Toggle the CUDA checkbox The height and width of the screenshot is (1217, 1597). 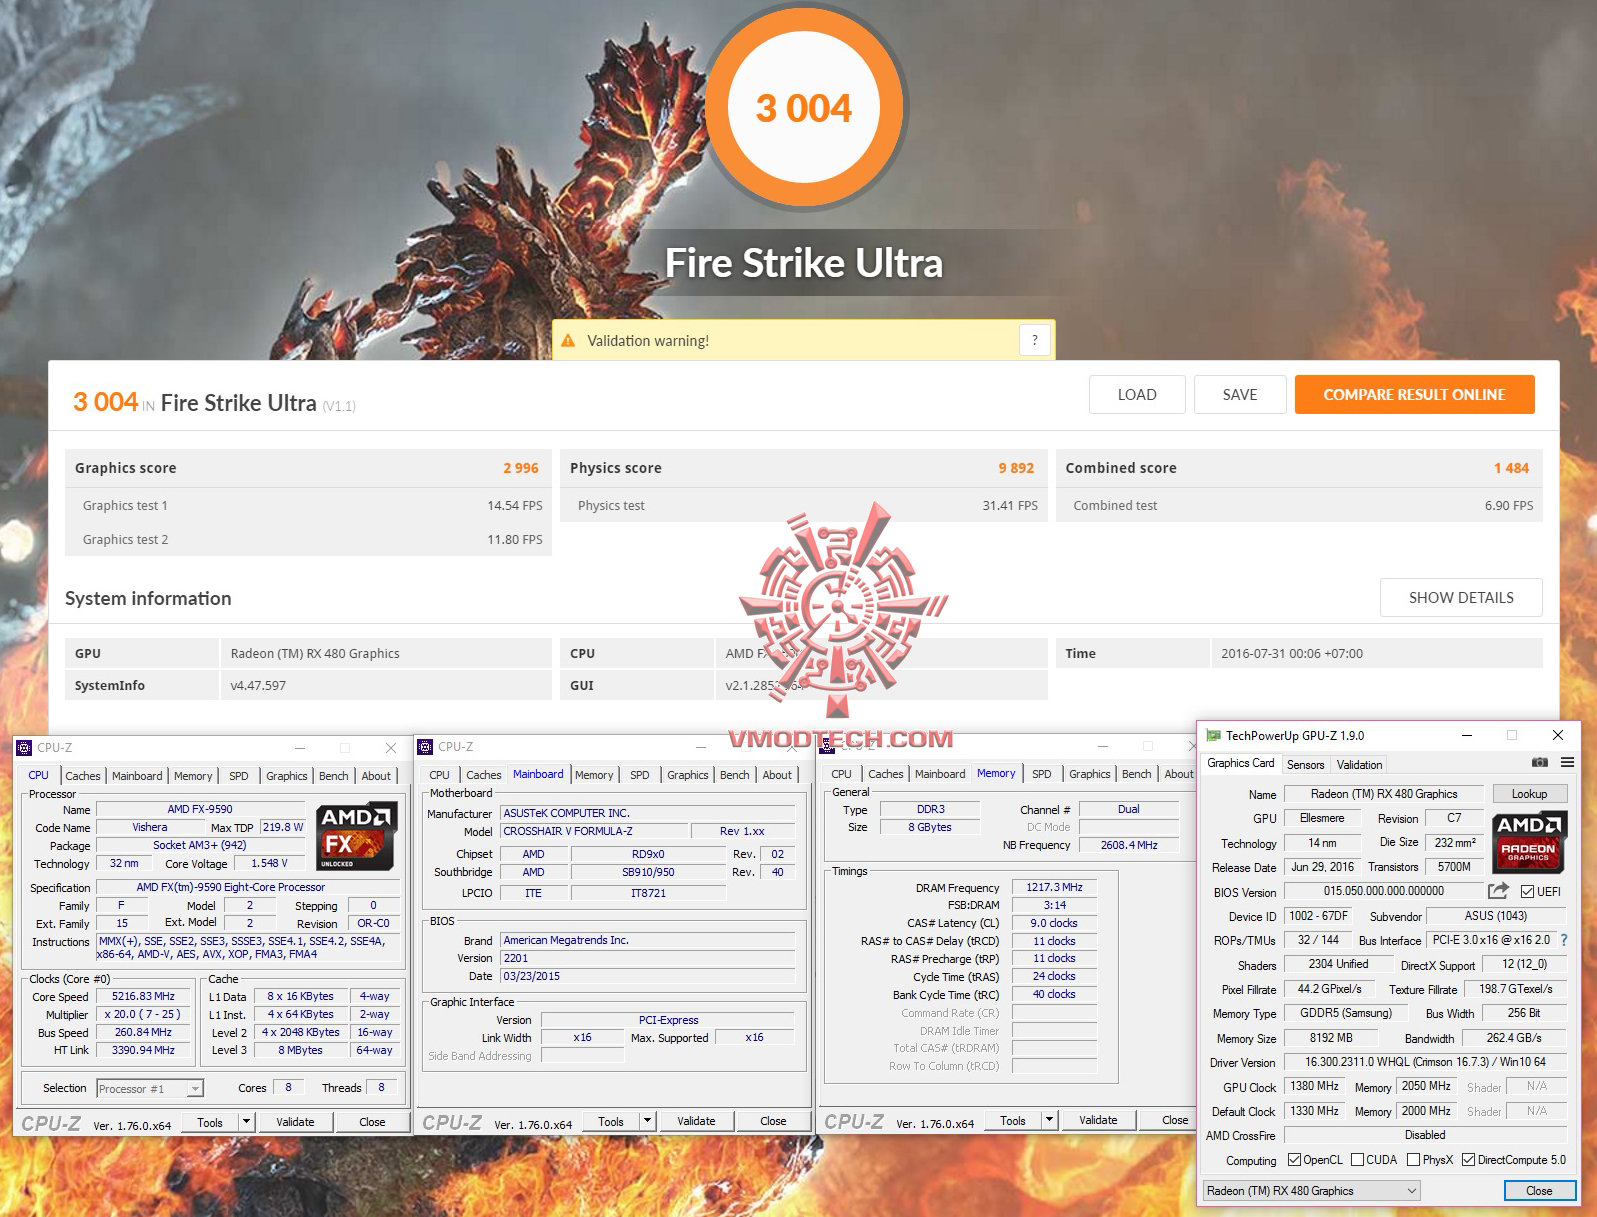point(1357,1160)
